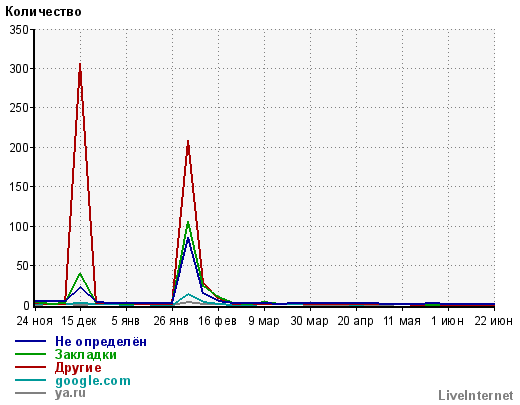Click the 15 дек x-axis label
520x405 pixels.
(x=79, y=321)
